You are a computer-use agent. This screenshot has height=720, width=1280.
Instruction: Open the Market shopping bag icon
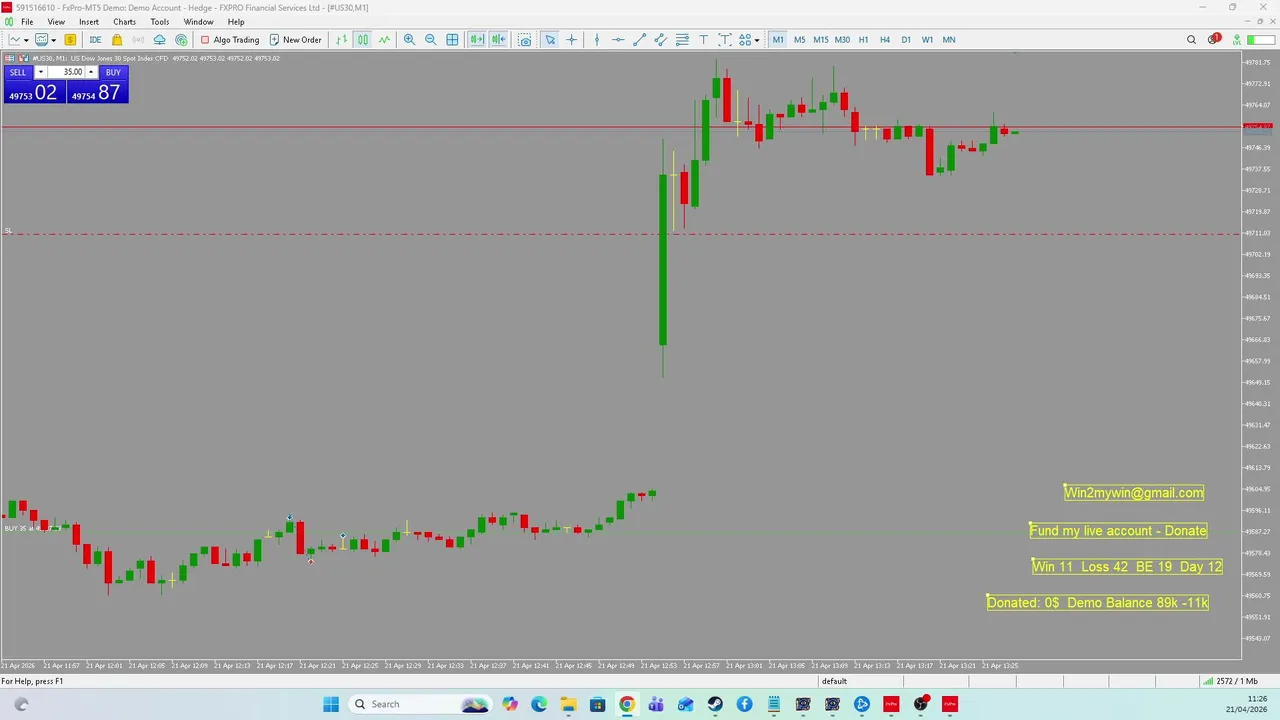[117, 40]
